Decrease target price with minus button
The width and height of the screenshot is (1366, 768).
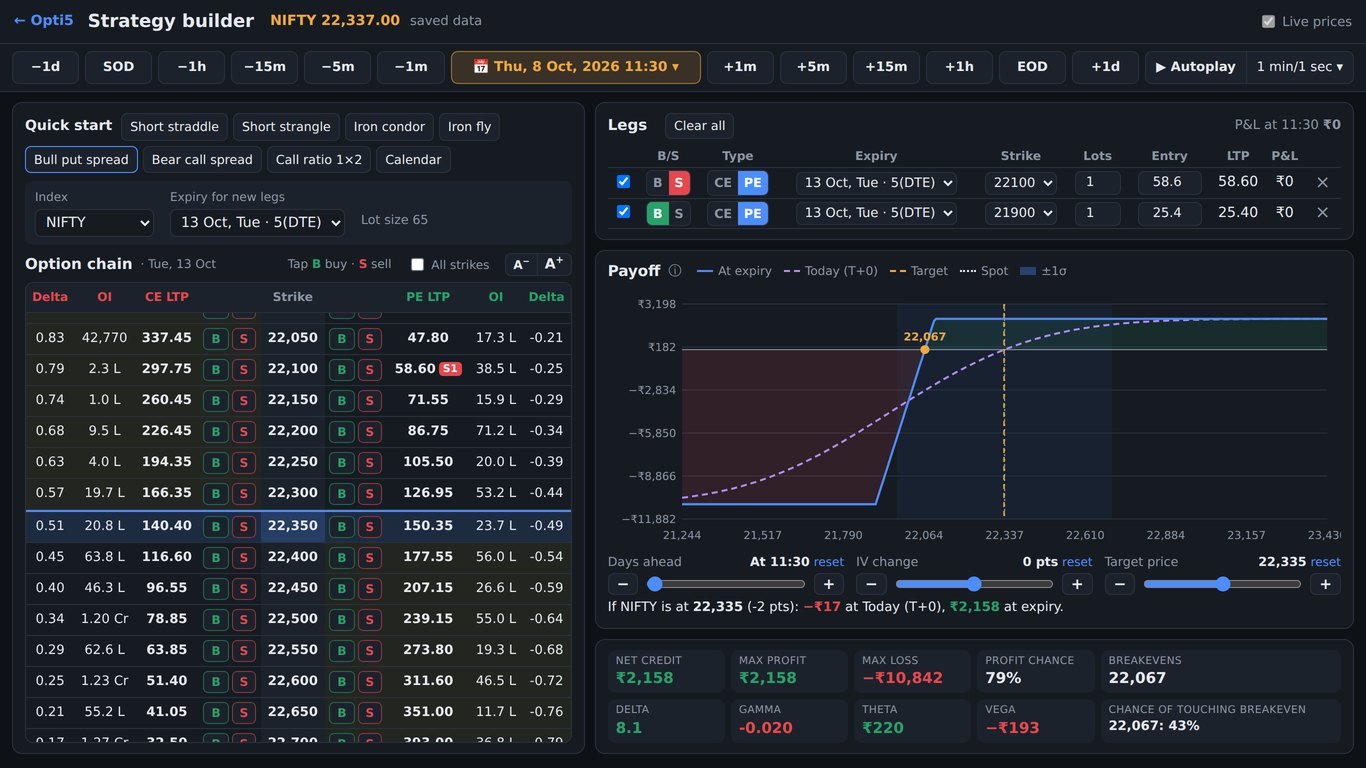coord(1119,584)
